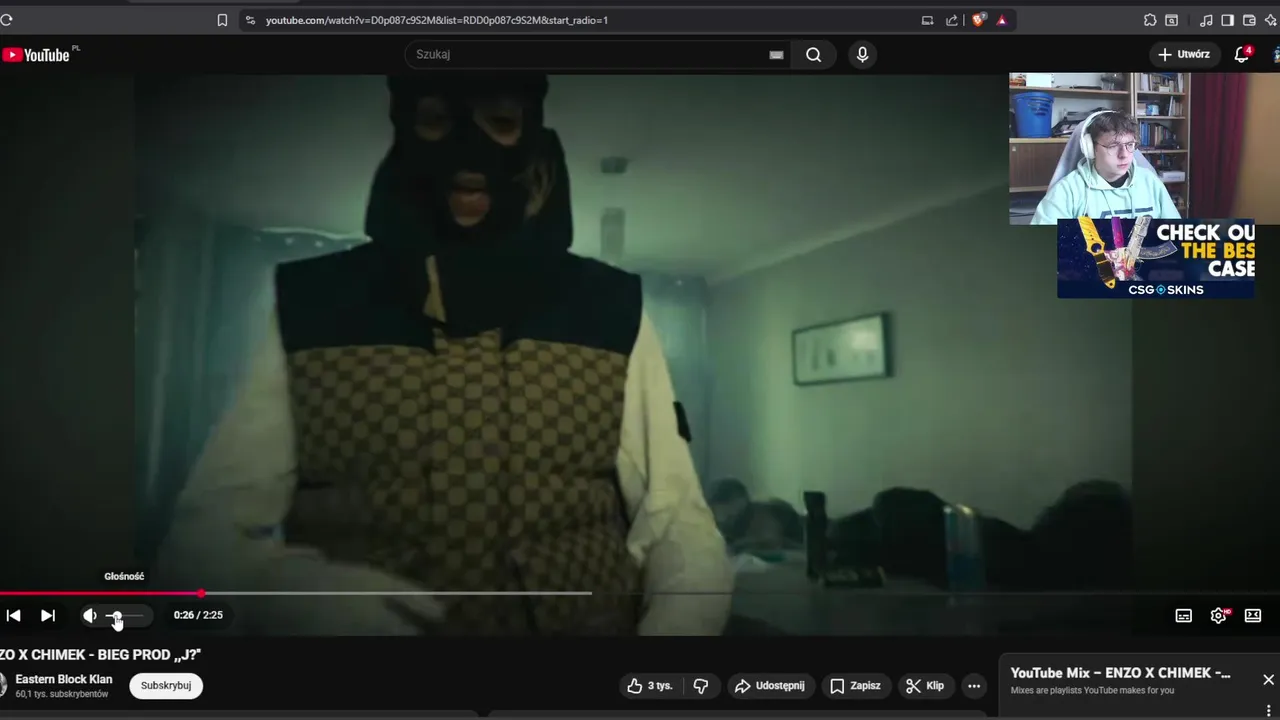The width and height of the screenshot is (1280, 720).
Task: Toggle theater mode in player
Action: (1253, 616)
